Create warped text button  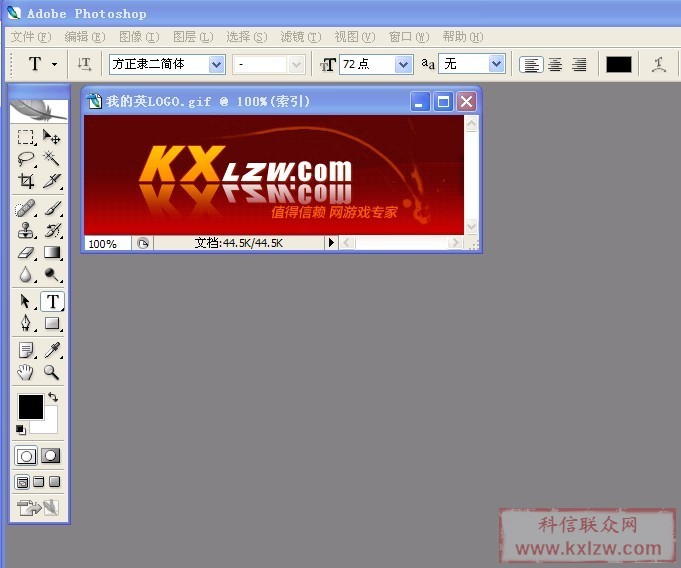(659, 65)
